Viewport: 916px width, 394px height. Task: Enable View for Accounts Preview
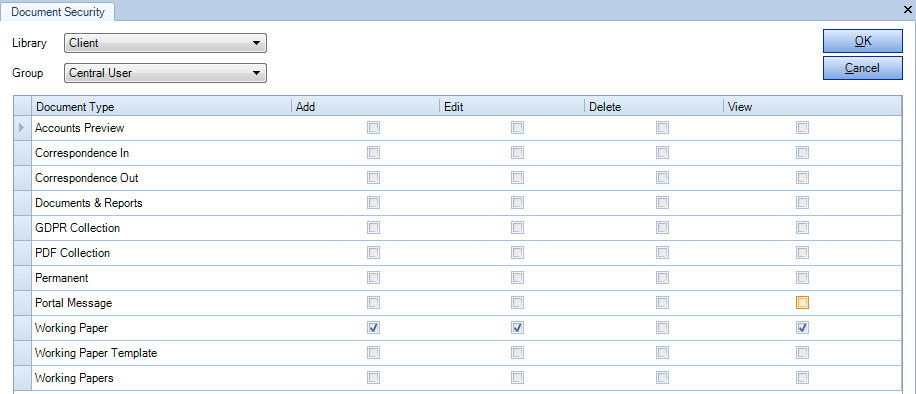tap(802, 127)
